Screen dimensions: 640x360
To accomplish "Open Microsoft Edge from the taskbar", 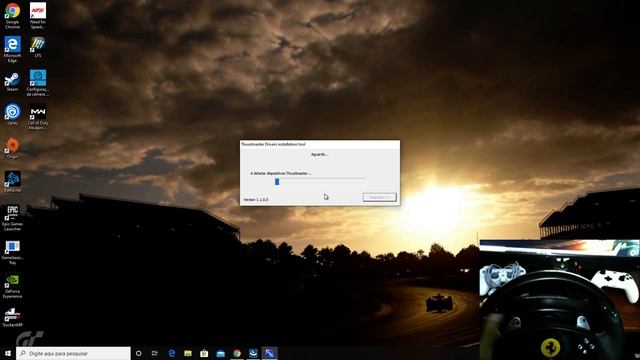I will [171, 353].
